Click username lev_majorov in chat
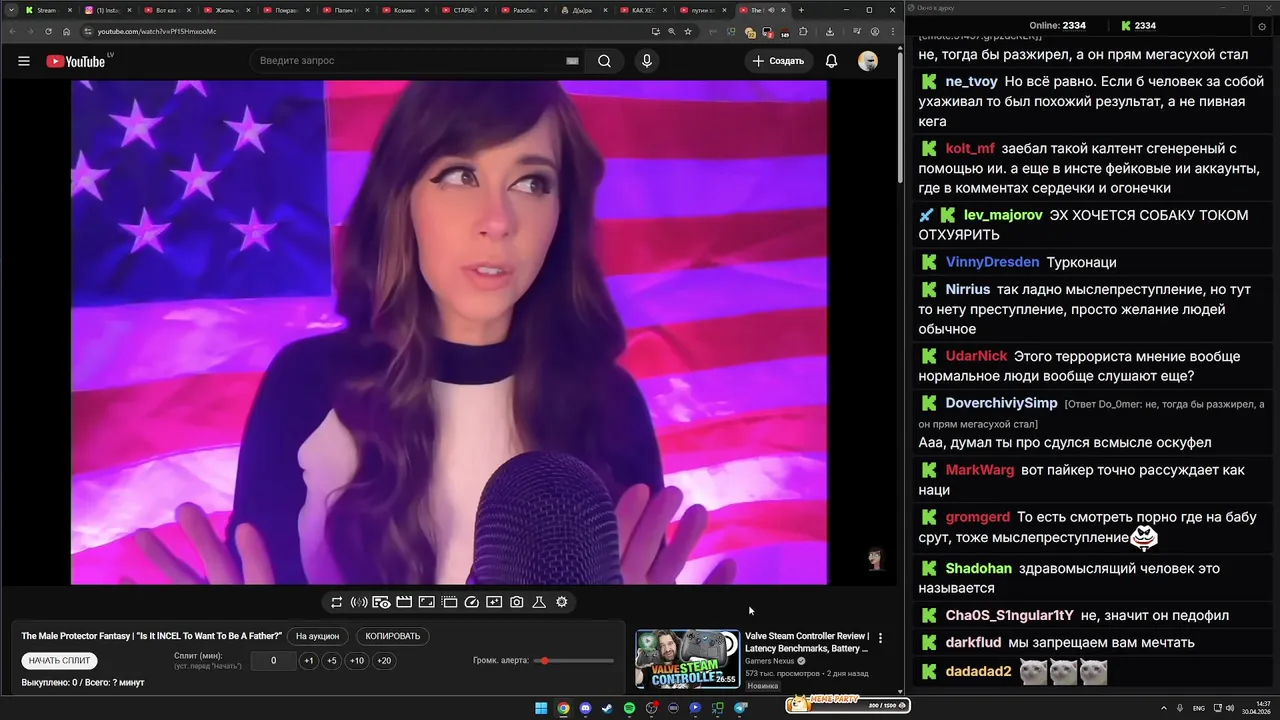This screenshot has width=1280, height=720. point(1003,215)
